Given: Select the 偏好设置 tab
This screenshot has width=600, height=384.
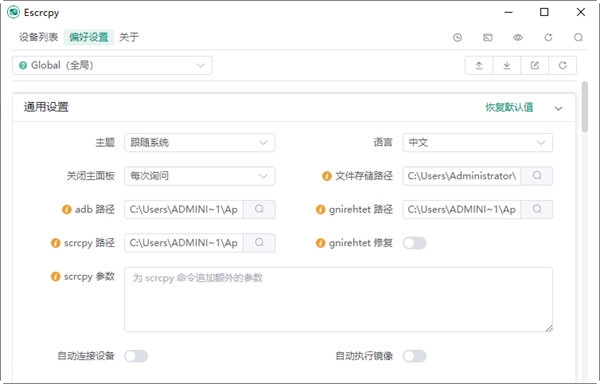Looking at the screenshot, I should (89, 37).
